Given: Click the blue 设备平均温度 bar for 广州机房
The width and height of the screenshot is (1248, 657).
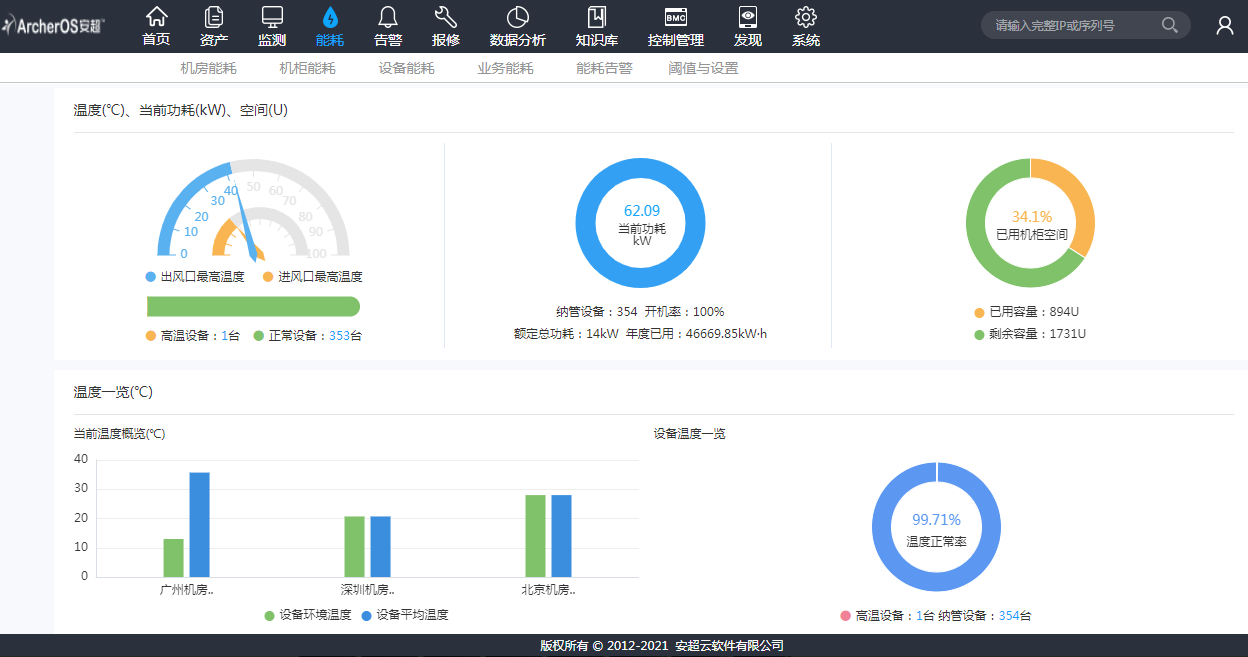Looking at the screenshot, I should point(200,524).
